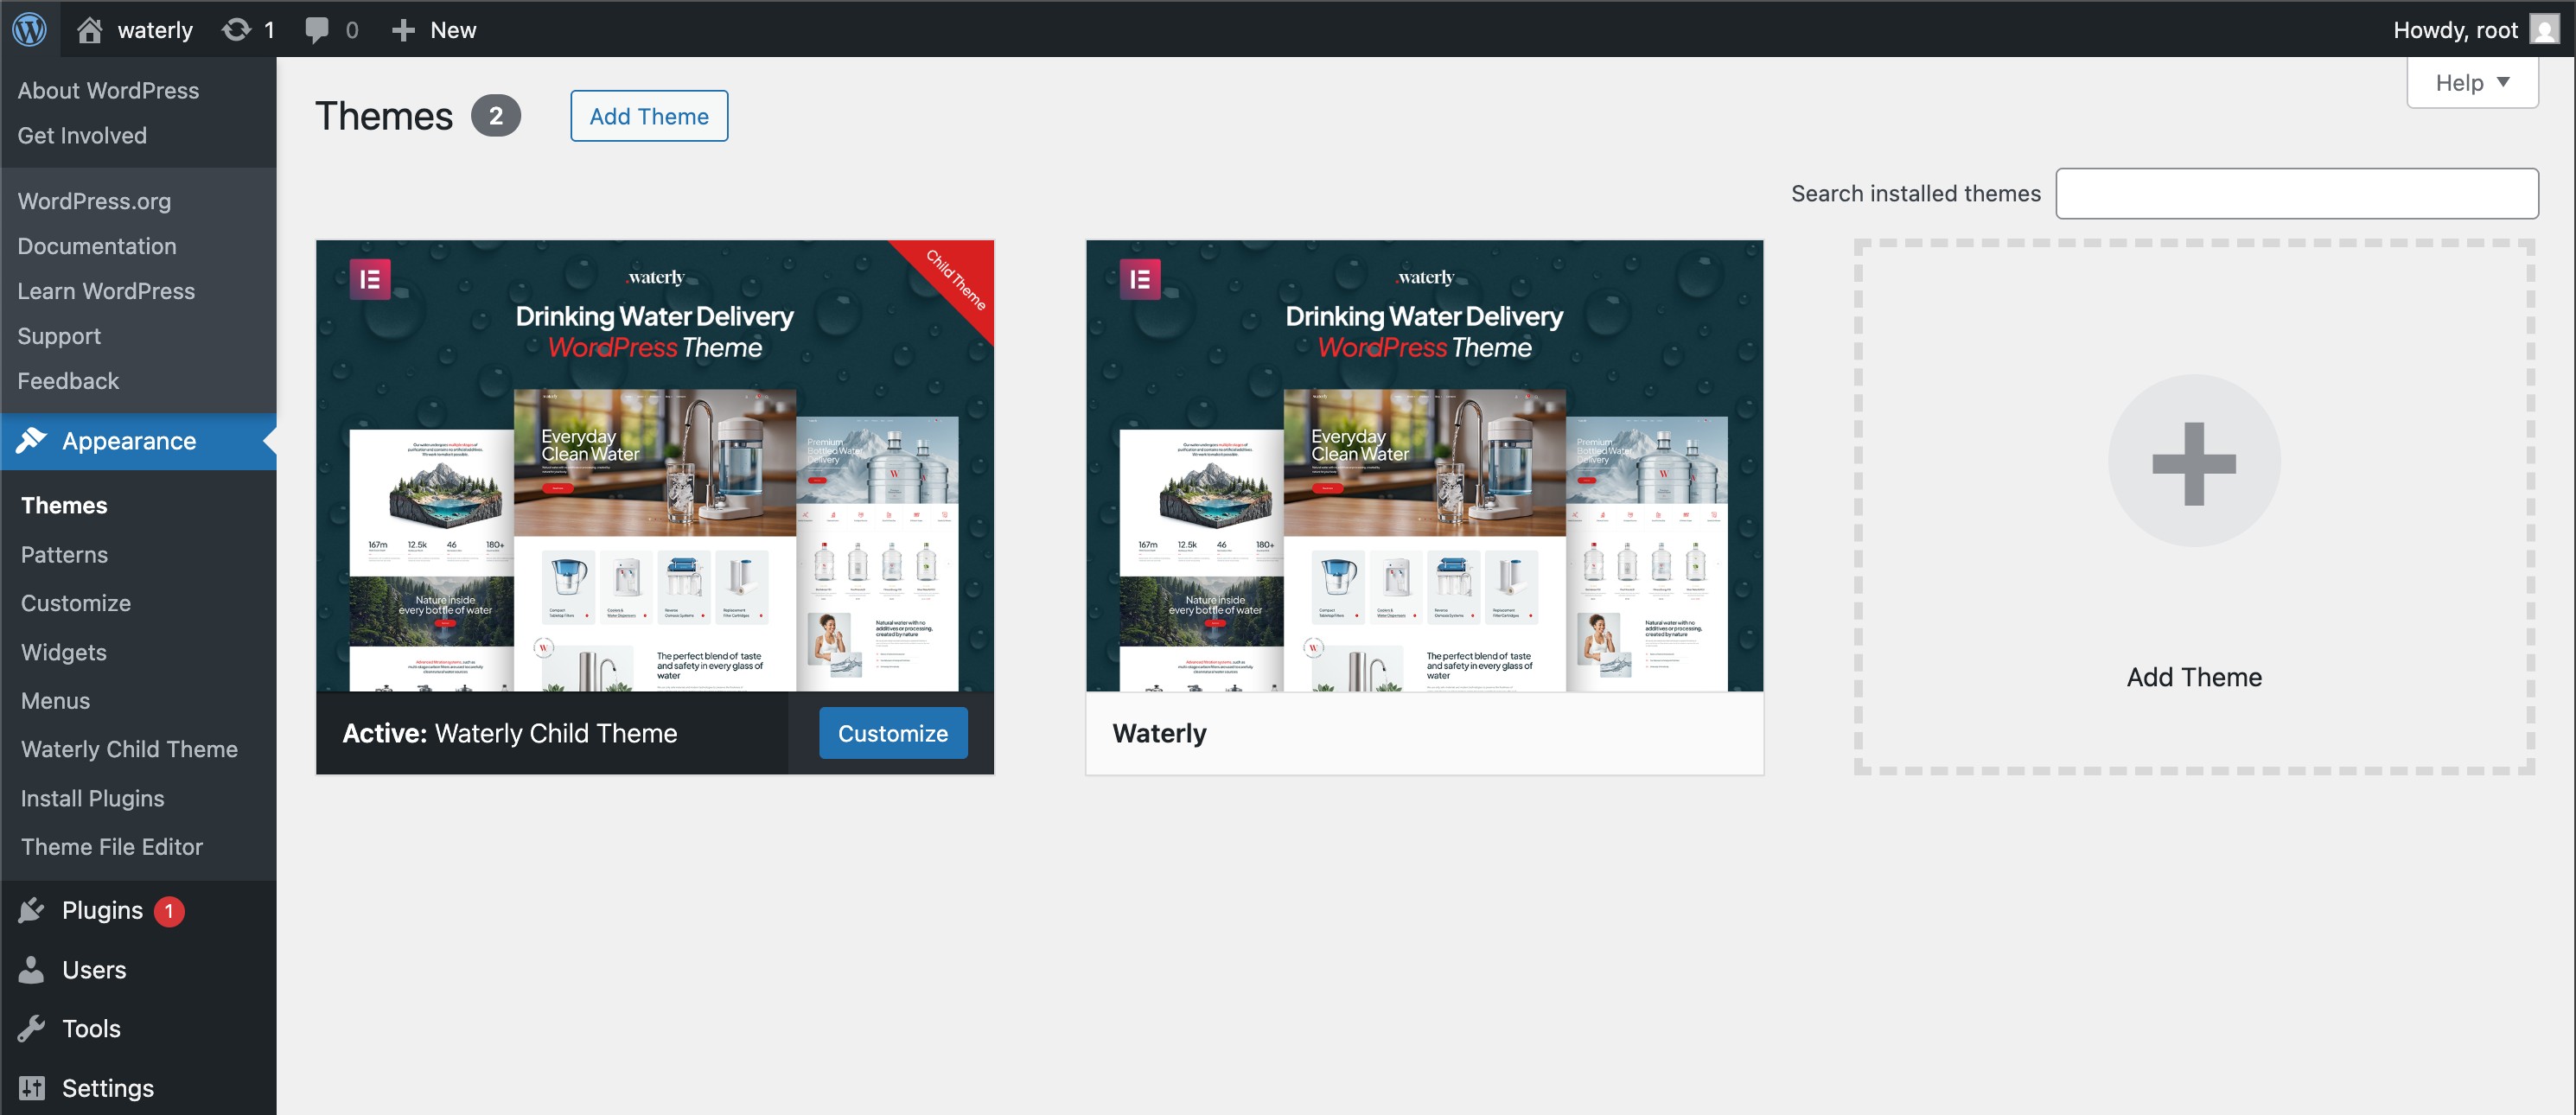Open Documentation menu item

(97, 246)
